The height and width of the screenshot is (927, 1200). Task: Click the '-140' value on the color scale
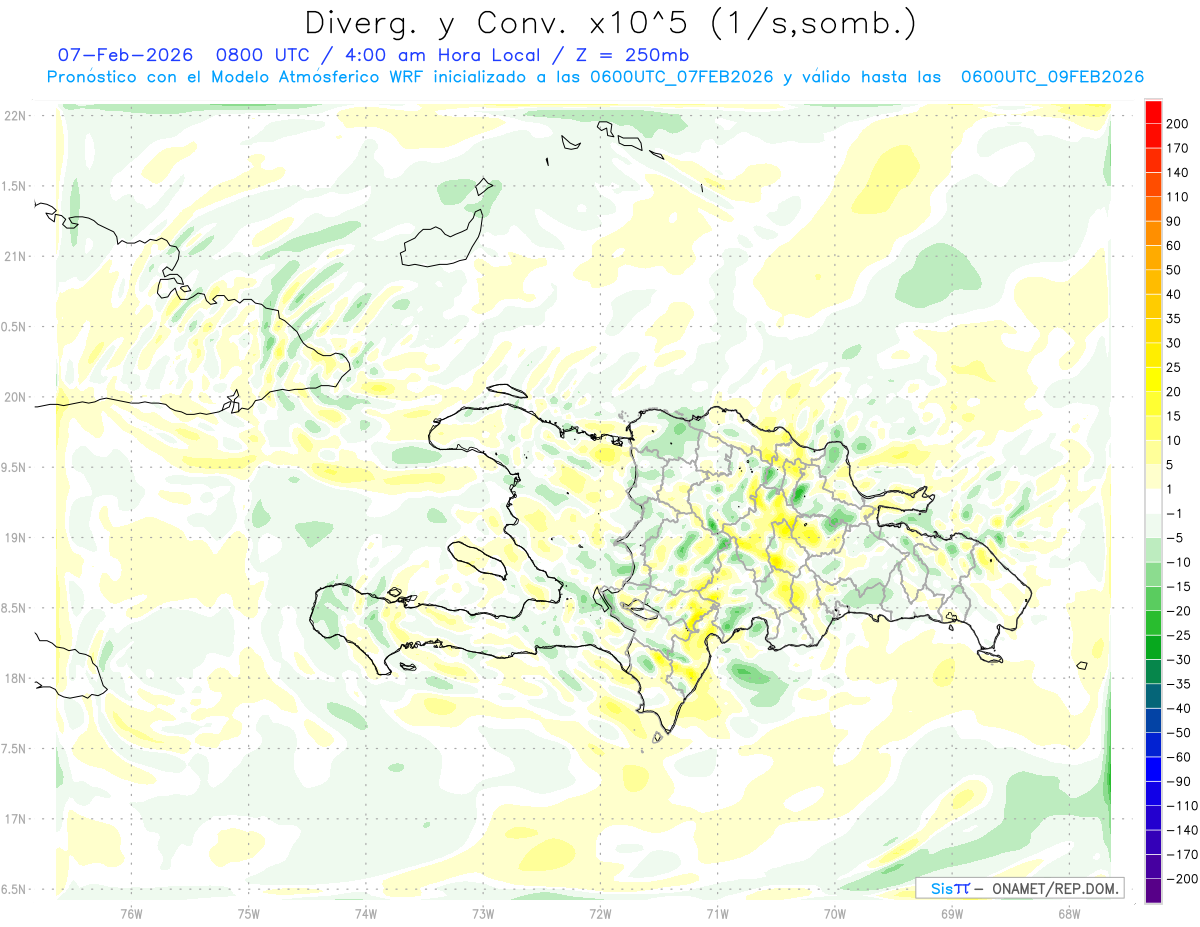[x=1184, y=830]
